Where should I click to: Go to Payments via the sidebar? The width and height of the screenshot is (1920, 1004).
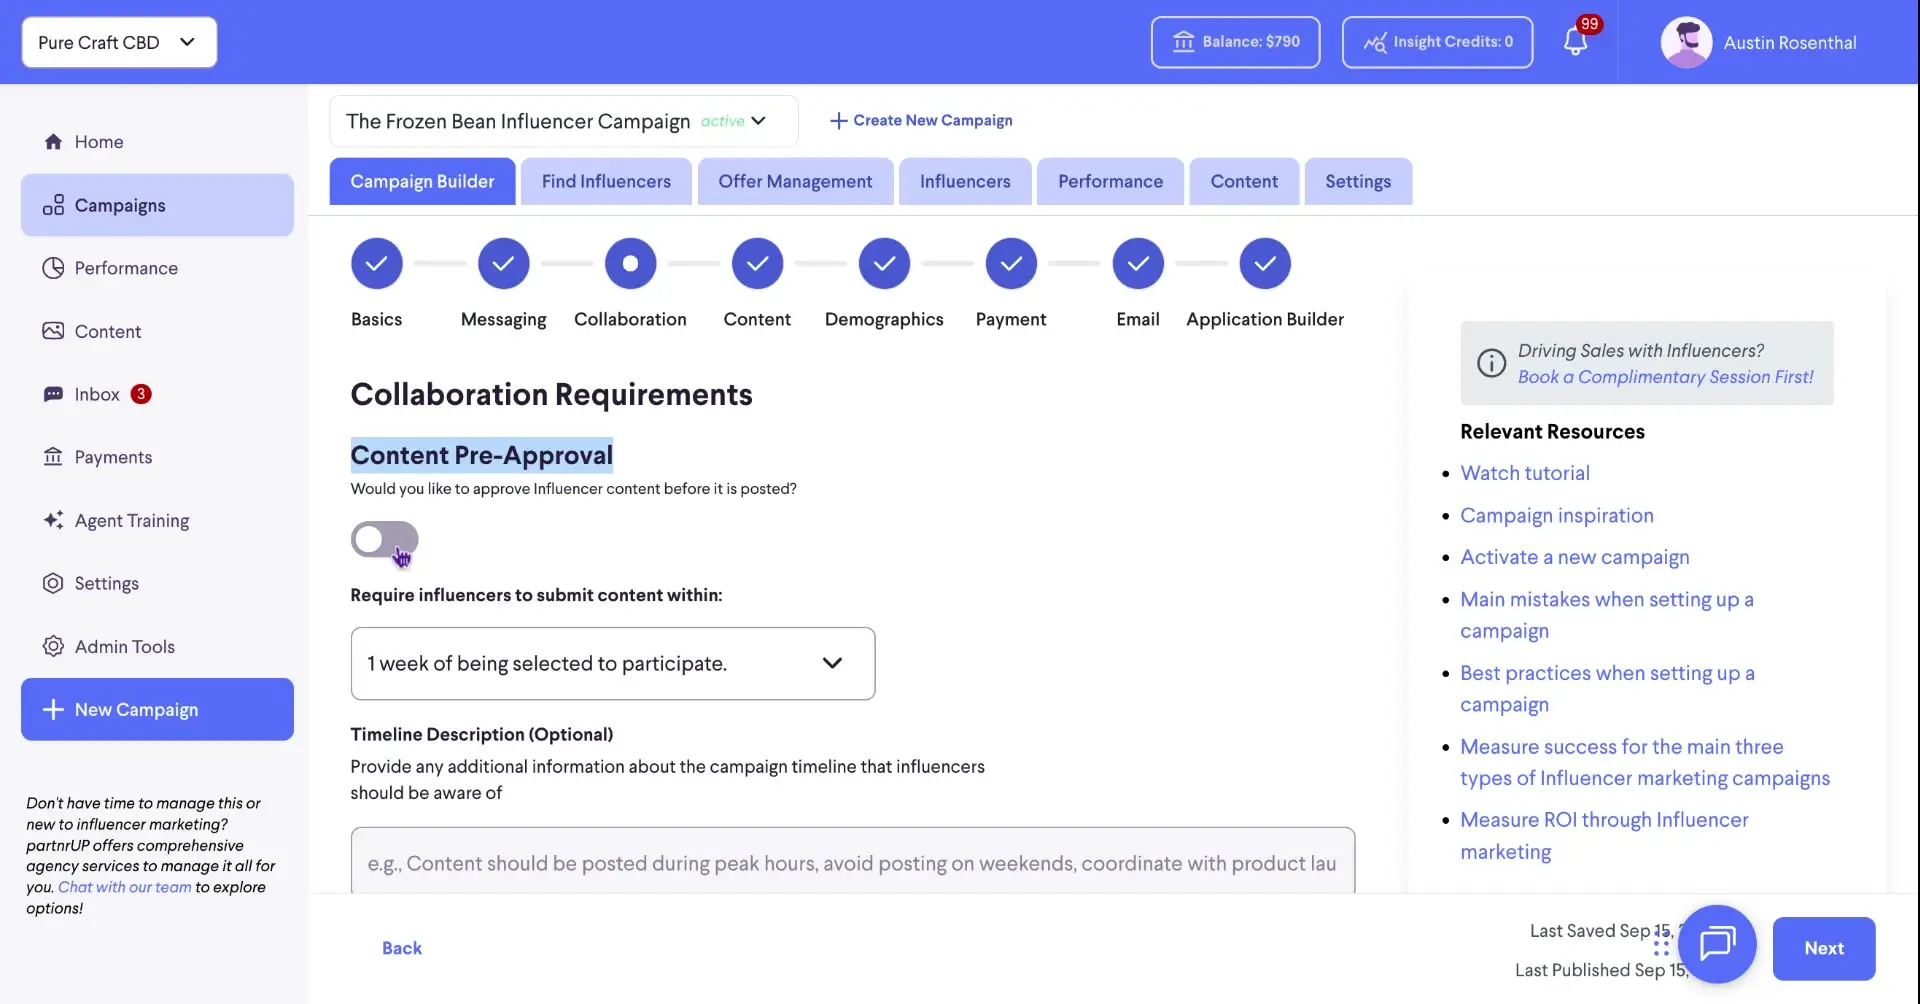113,457
